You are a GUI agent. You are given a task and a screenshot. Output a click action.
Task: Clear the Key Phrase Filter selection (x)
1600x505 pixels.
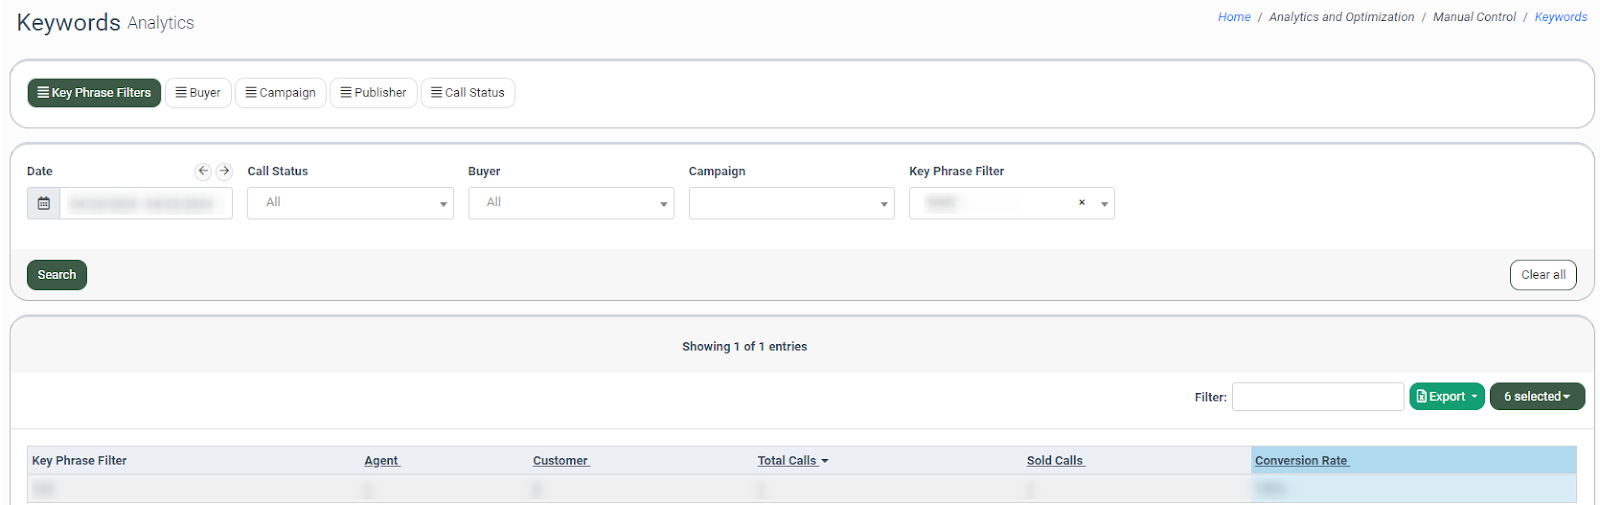[x=1081, y=203]
